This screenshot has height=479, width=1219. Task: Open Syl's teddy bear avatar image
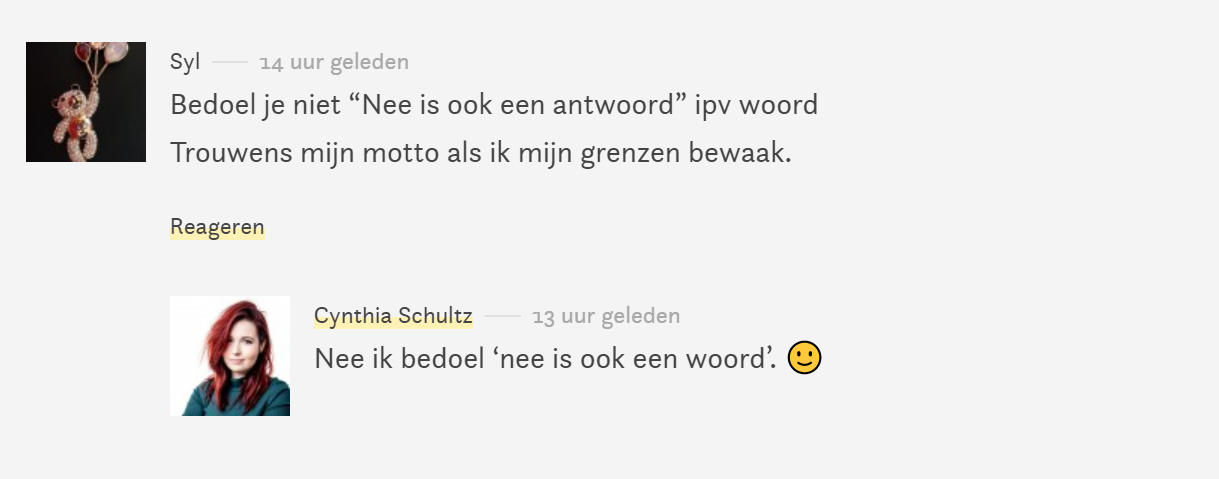pyautogui.click(x=86, y=102)
